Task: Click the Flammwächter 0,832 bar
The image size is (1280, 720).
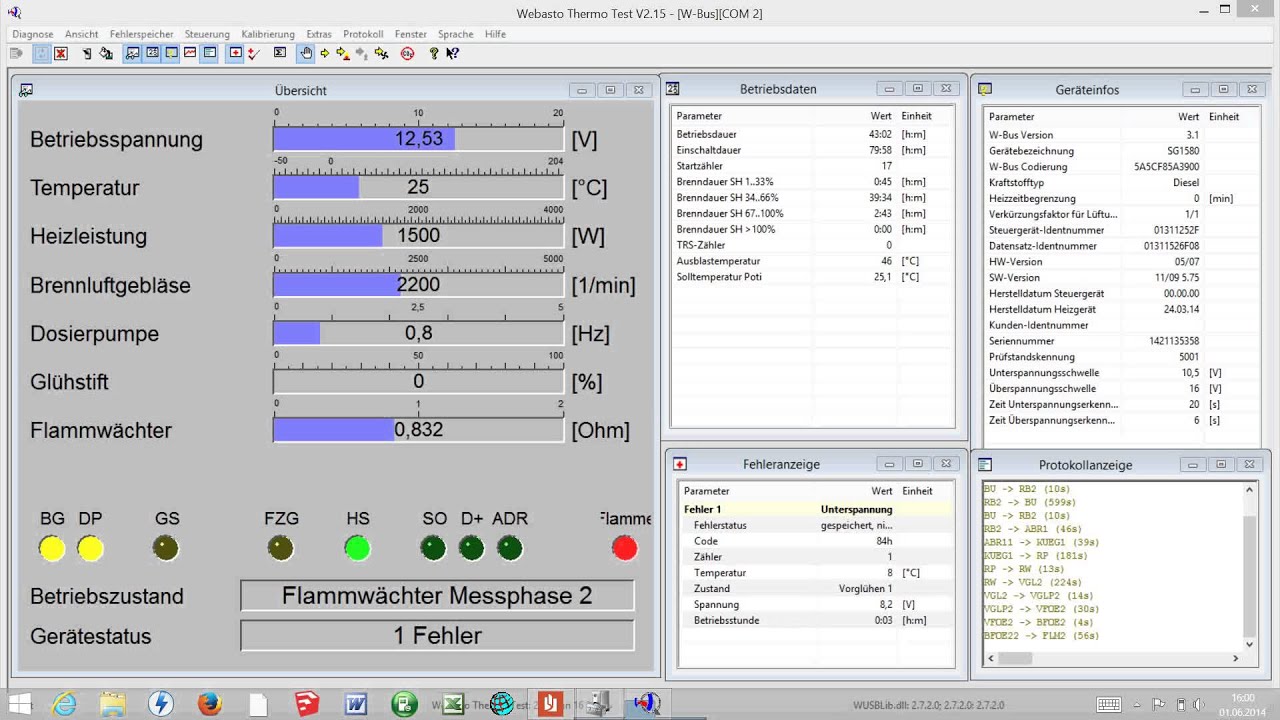Action: 418,430
